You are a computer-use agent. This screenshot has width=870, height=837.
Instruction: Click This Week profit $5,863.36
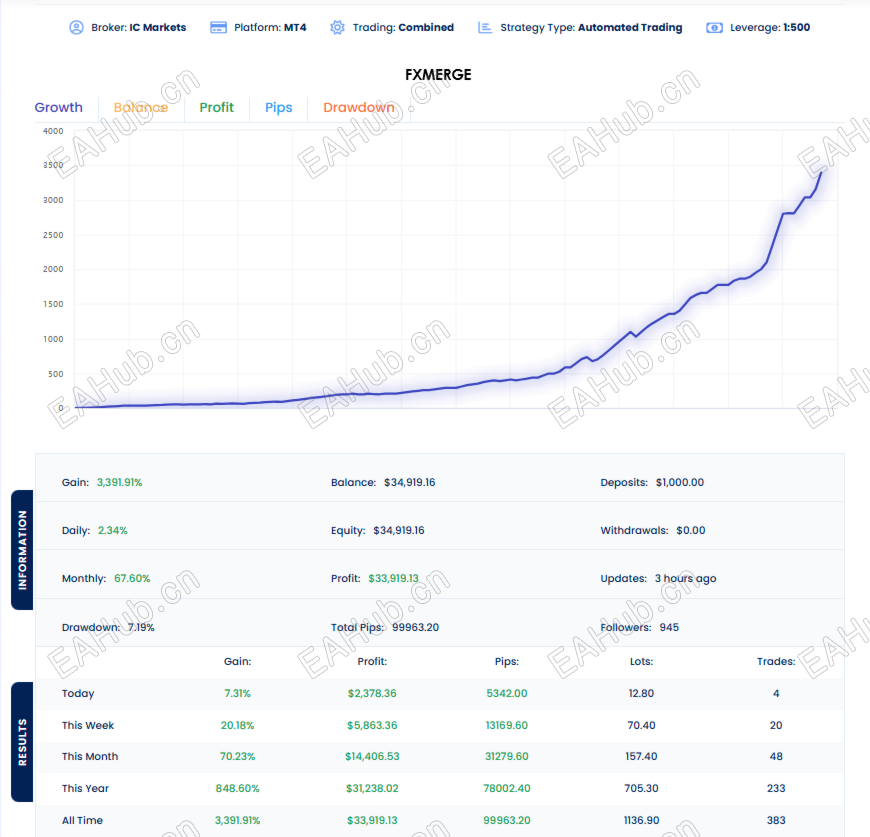coord(372,725)
